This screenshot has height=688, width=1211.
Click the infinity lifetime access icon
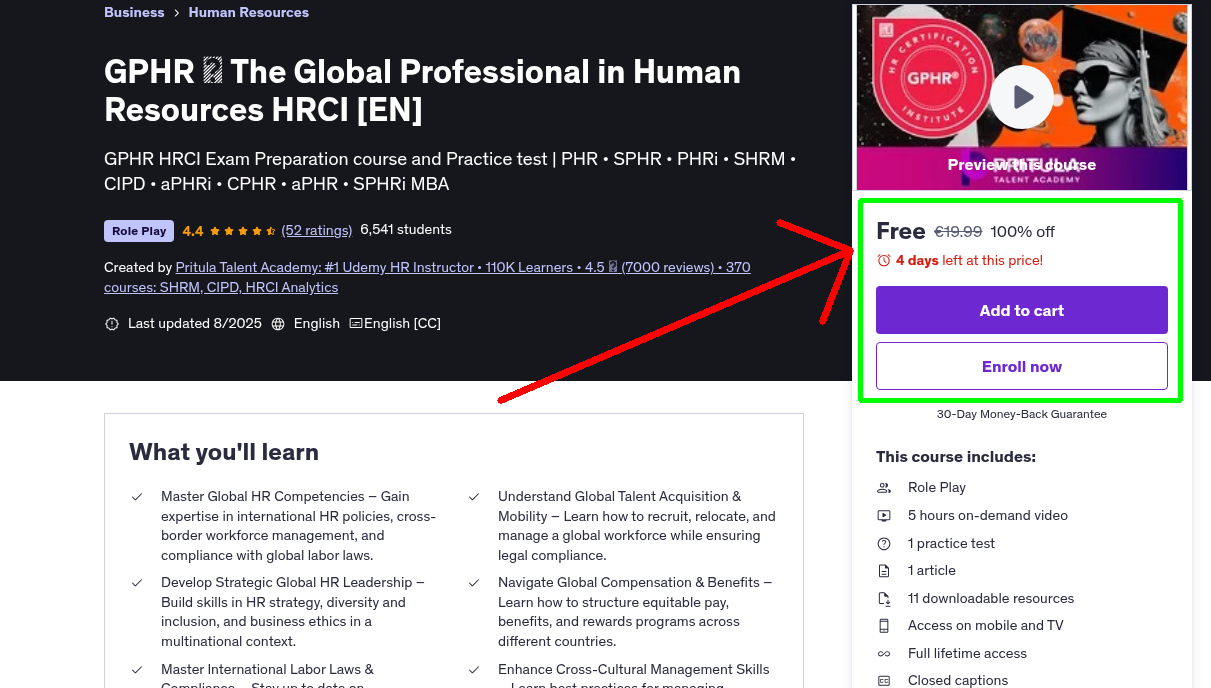(x=884, y=654)
